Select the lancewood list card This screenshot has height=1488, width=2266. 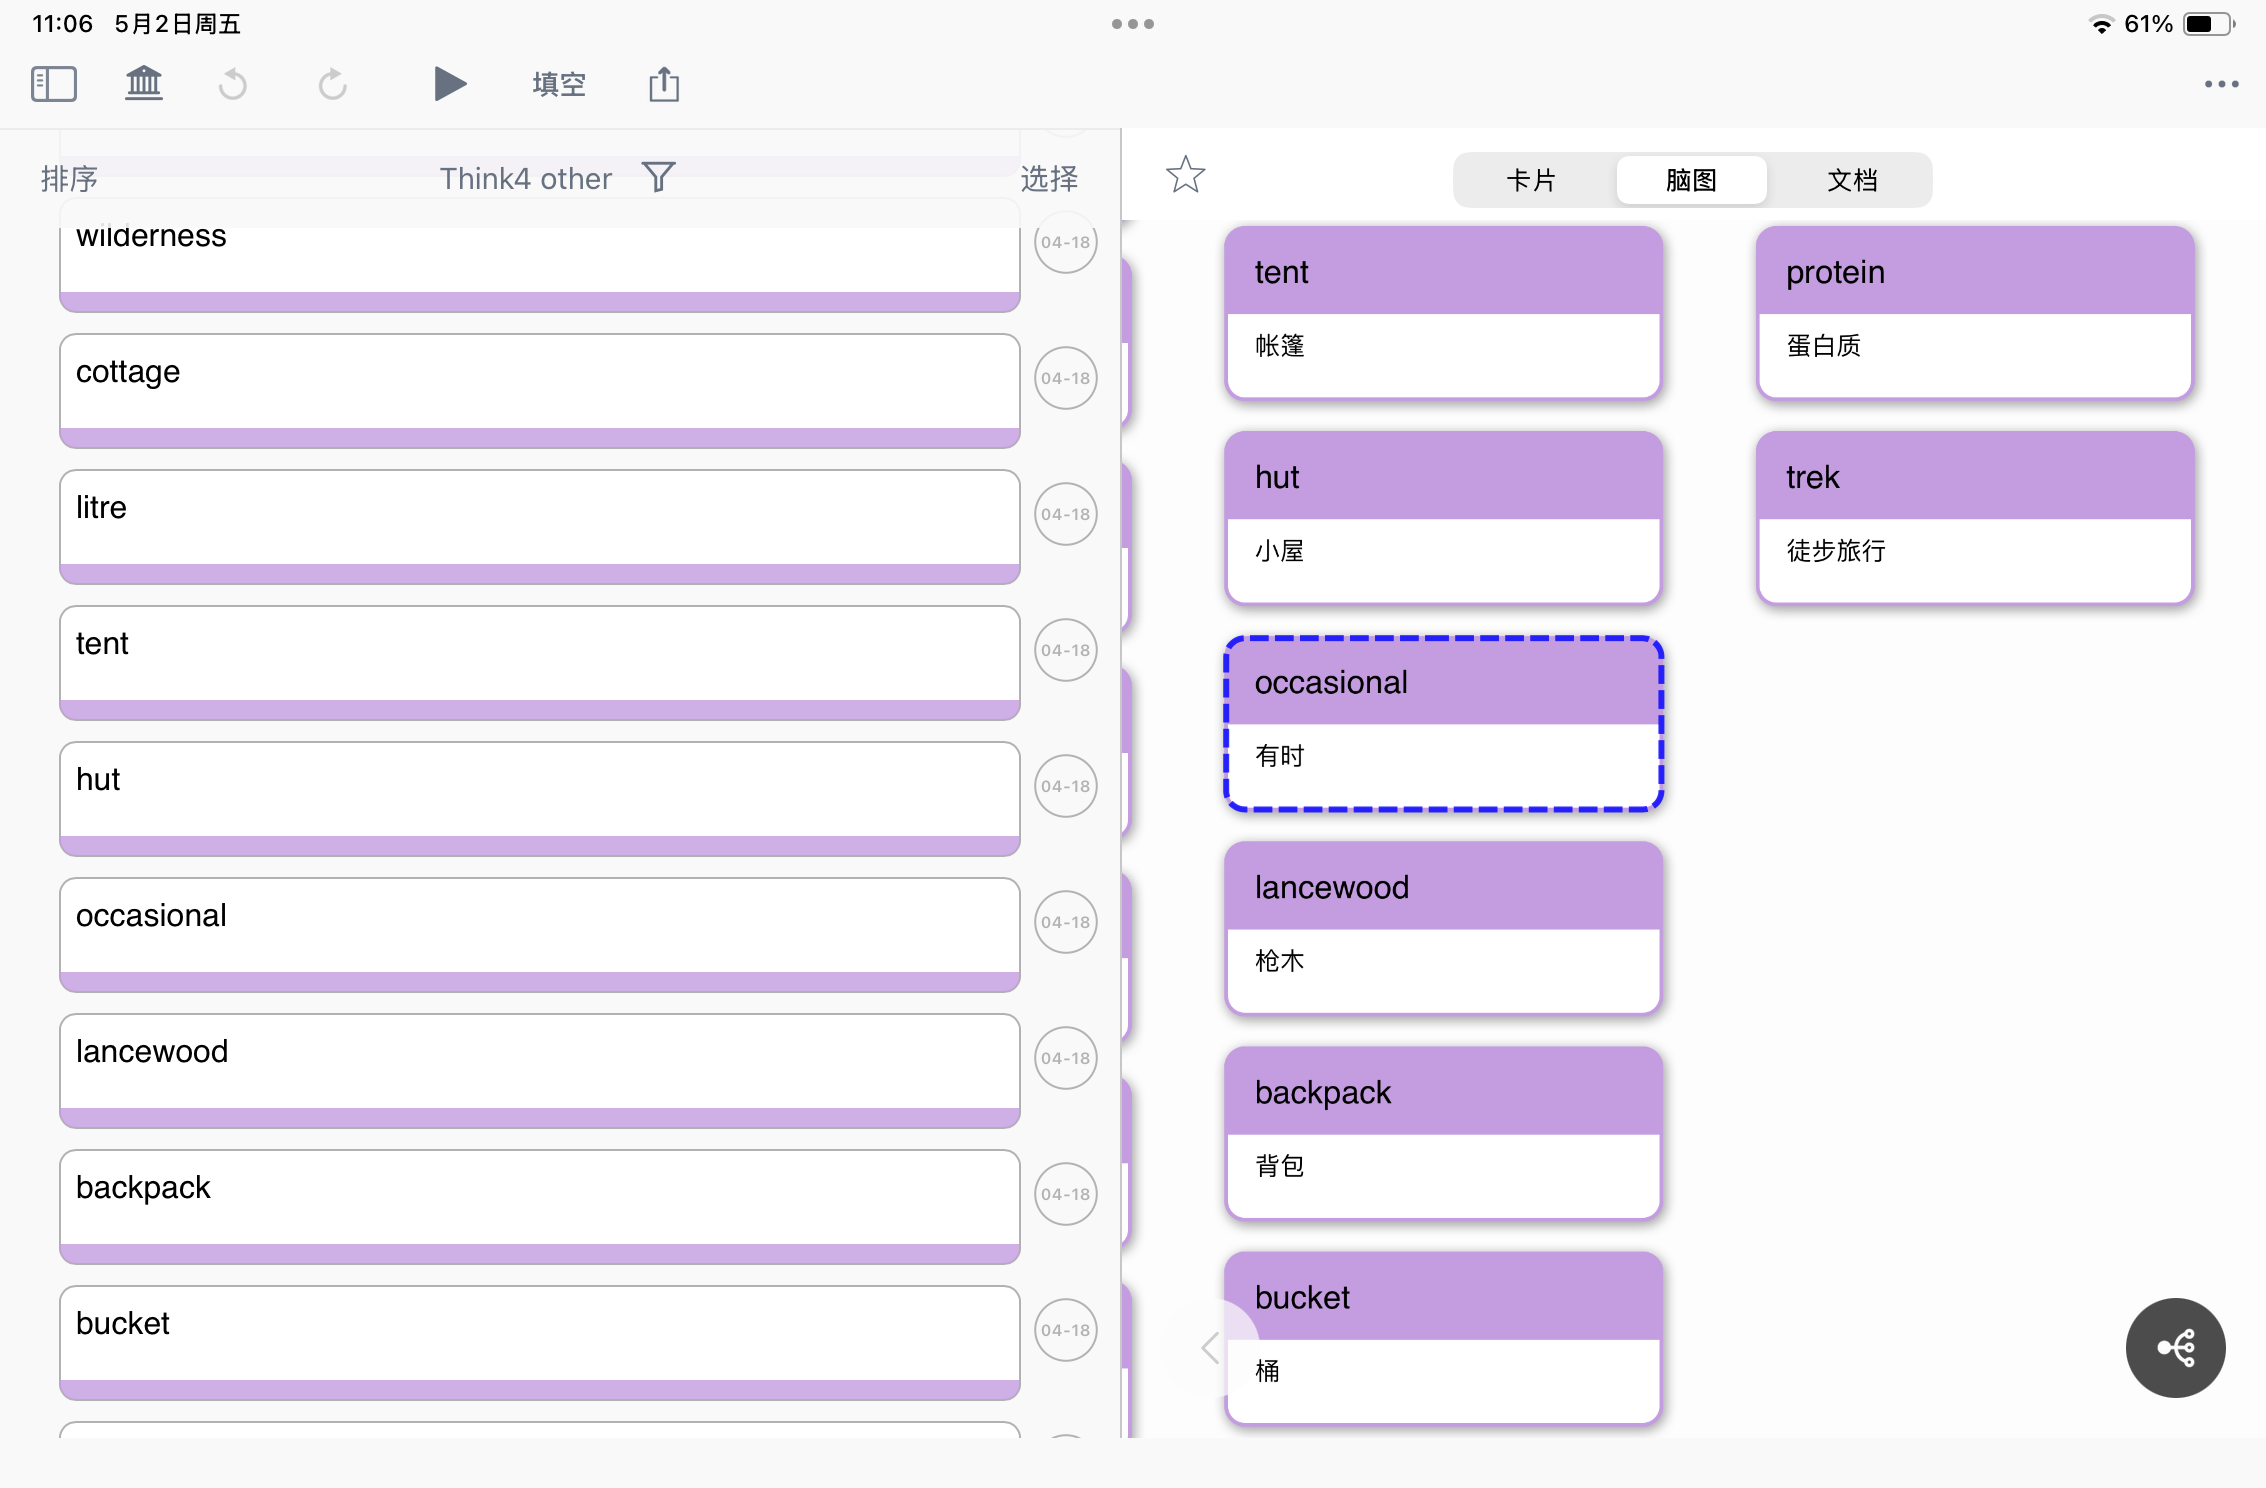coord(540,1071)
